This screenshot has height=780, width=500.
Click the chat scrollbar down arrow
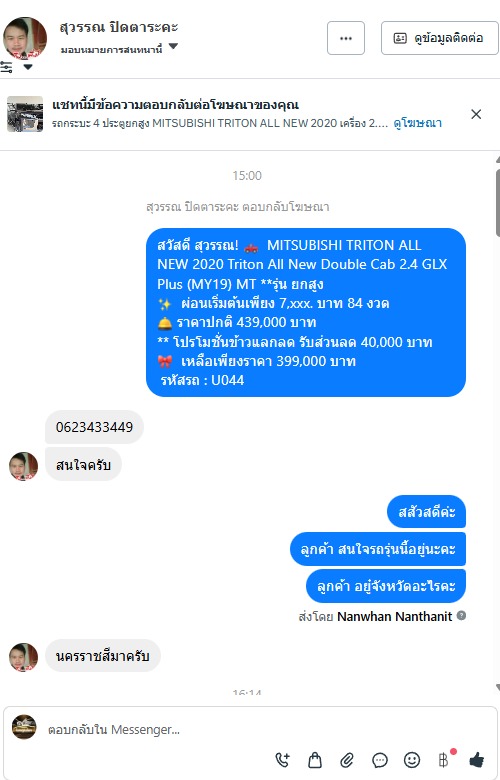[497, 687]
